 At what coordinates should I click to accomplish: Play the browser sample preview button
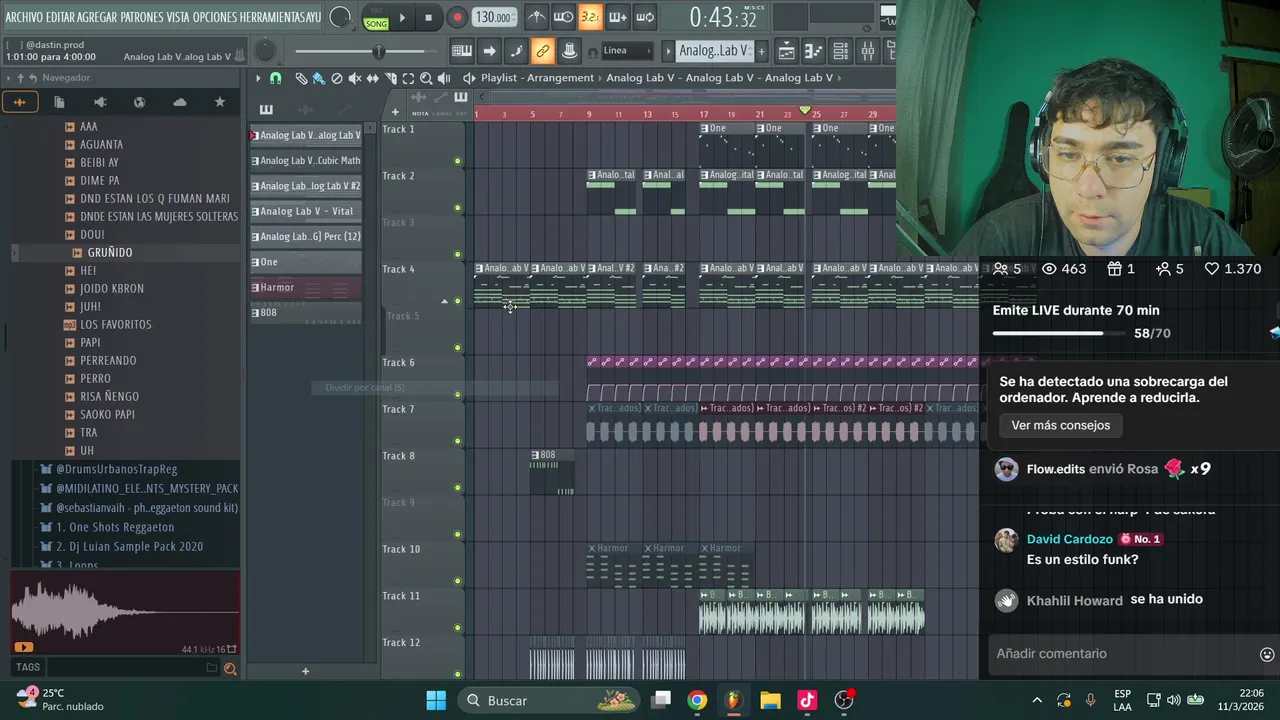pyautogui.click(x=23, y=648)
